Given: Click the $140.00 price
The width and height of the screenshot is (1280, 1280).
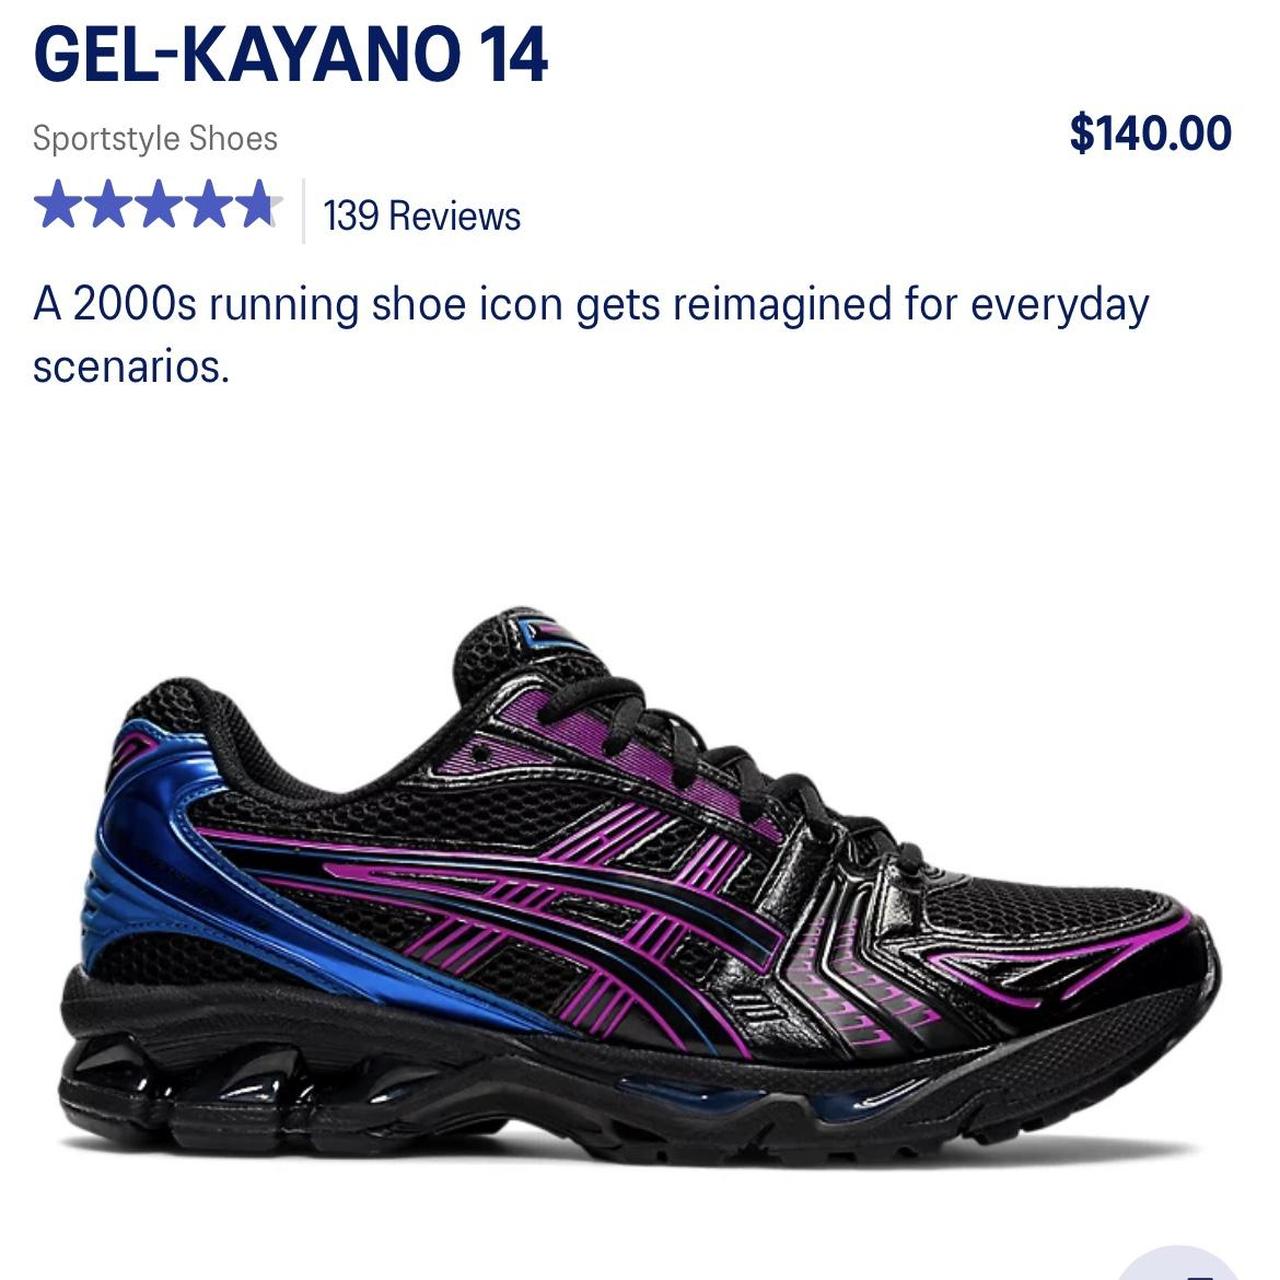Looking at the screenshot, I should tap(1150, 133).
